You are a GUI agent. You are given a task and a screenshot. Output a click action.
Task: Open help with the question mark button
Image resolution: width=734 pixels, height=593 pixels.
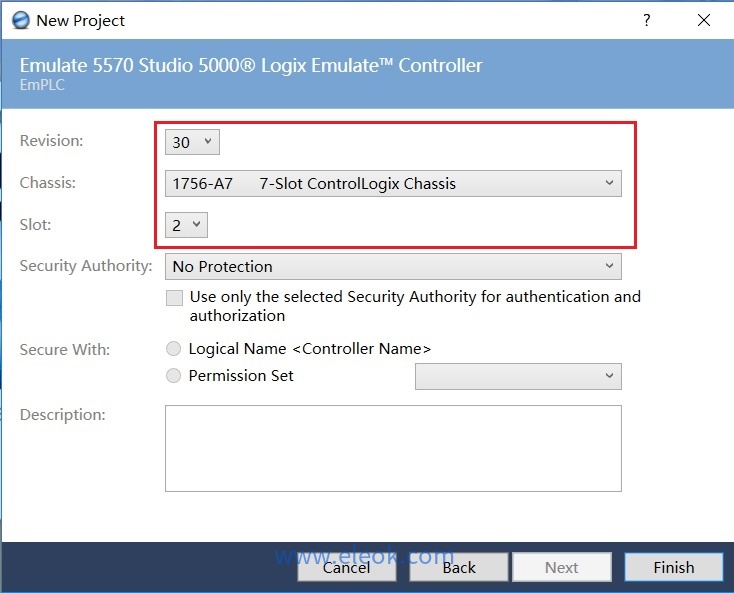click(x=648, y=20)
